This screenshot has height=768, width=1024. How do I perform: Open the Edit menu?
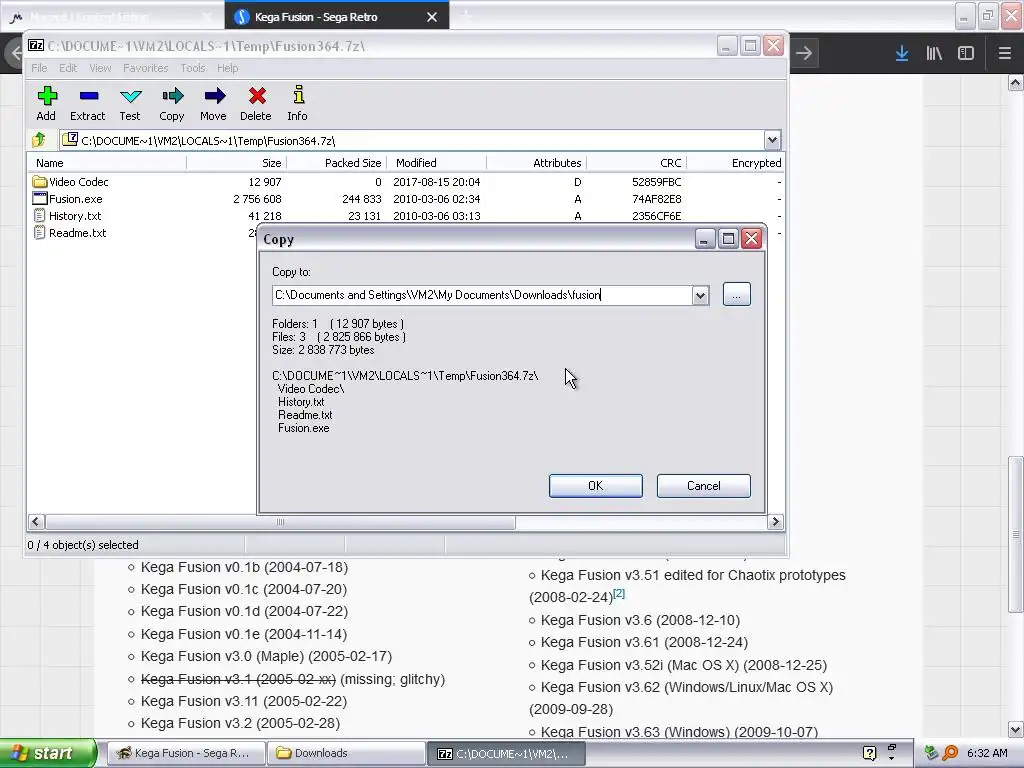(x=68, y=68)
